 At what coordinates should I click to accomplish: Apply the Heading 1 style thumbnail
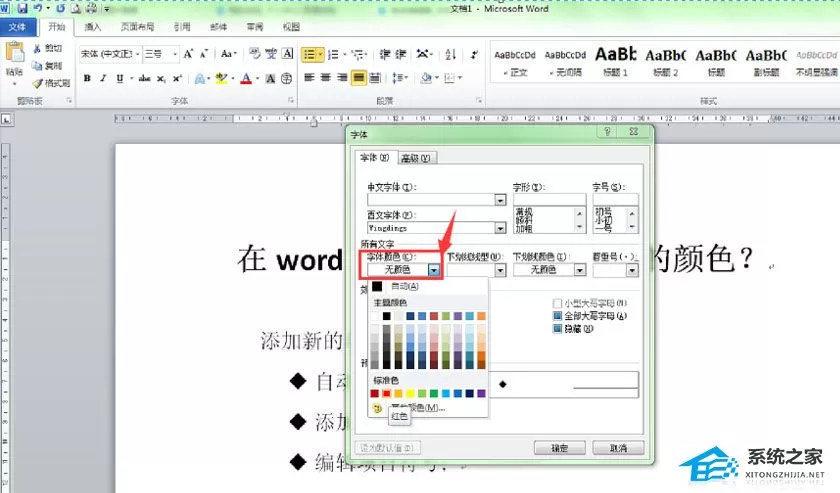616,62
